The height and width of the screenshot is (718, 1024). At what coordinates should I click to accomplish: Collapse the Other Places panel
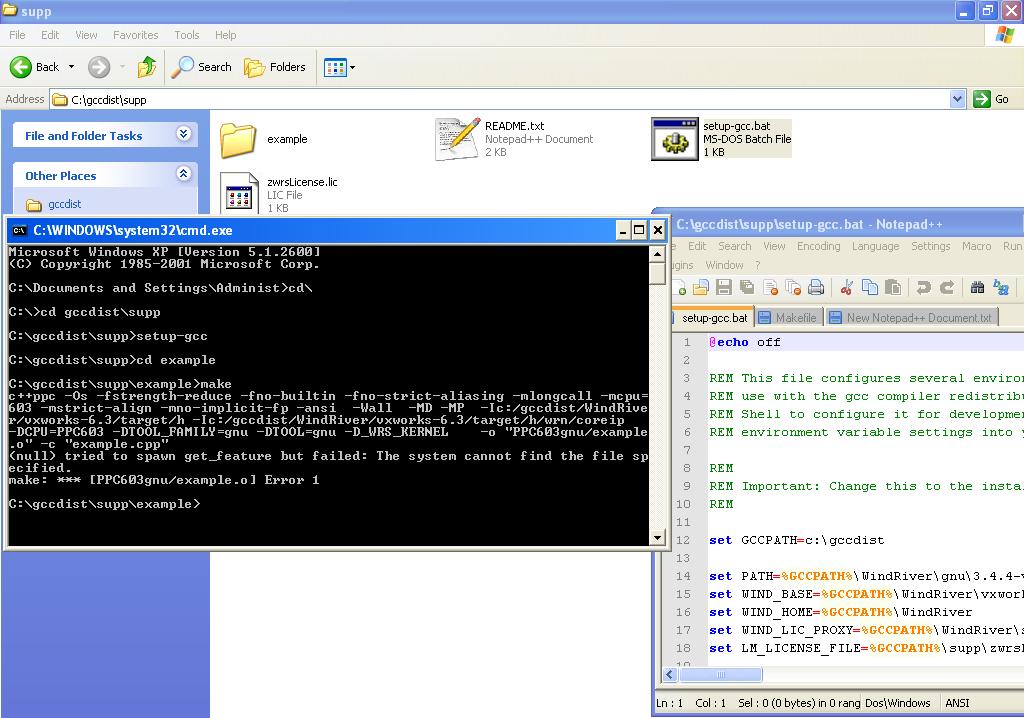[183, 175]
